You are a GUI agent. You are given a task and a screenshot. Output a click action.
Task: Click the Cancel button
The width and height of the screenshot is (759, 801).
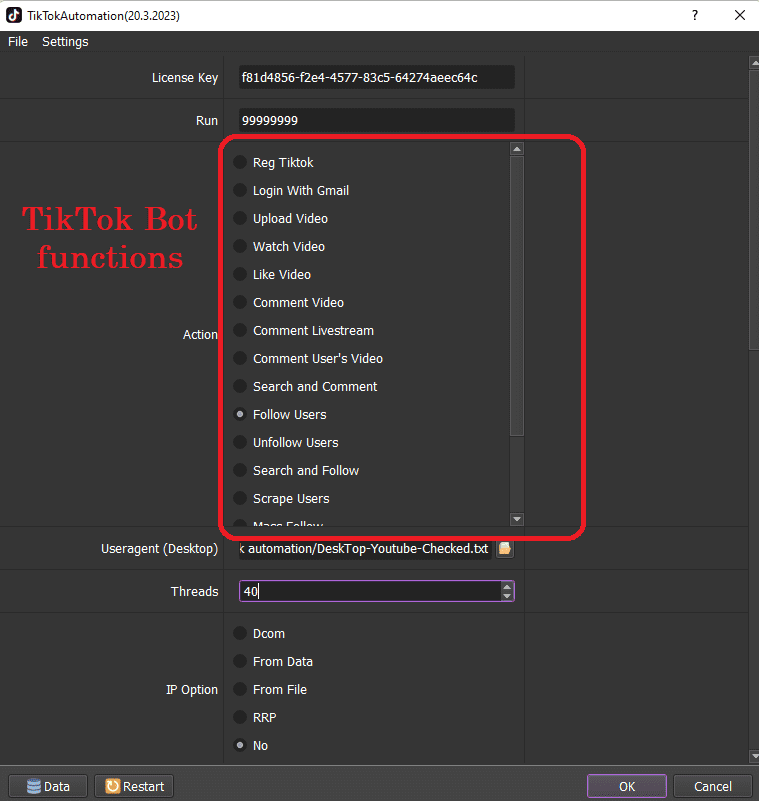point(713,786)
